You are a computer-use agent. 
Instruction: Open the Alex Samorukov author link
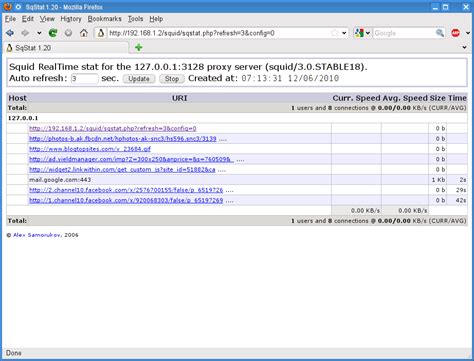click(x=37, y=235)
